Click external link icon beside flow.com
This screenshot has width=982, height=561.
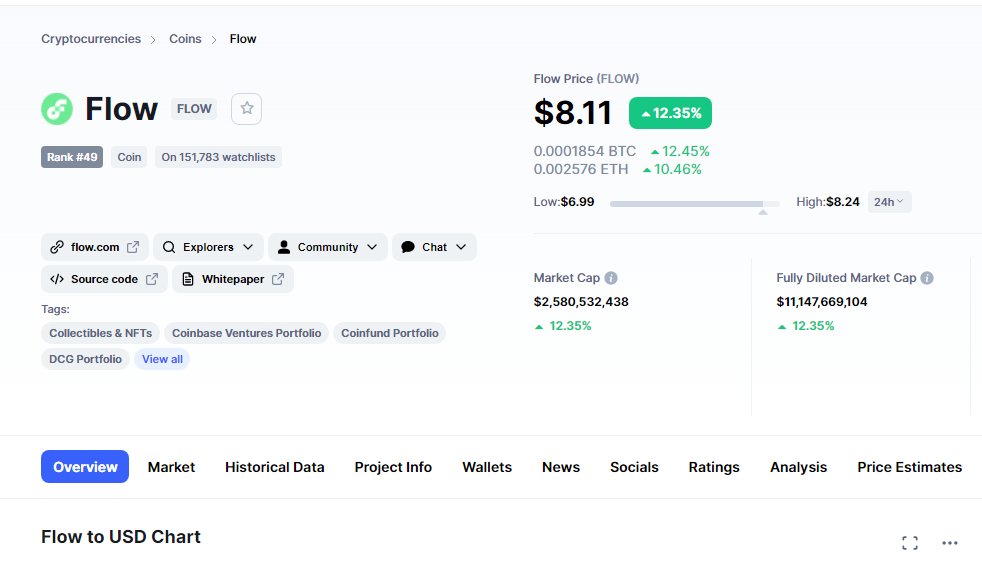click(133, 247)
